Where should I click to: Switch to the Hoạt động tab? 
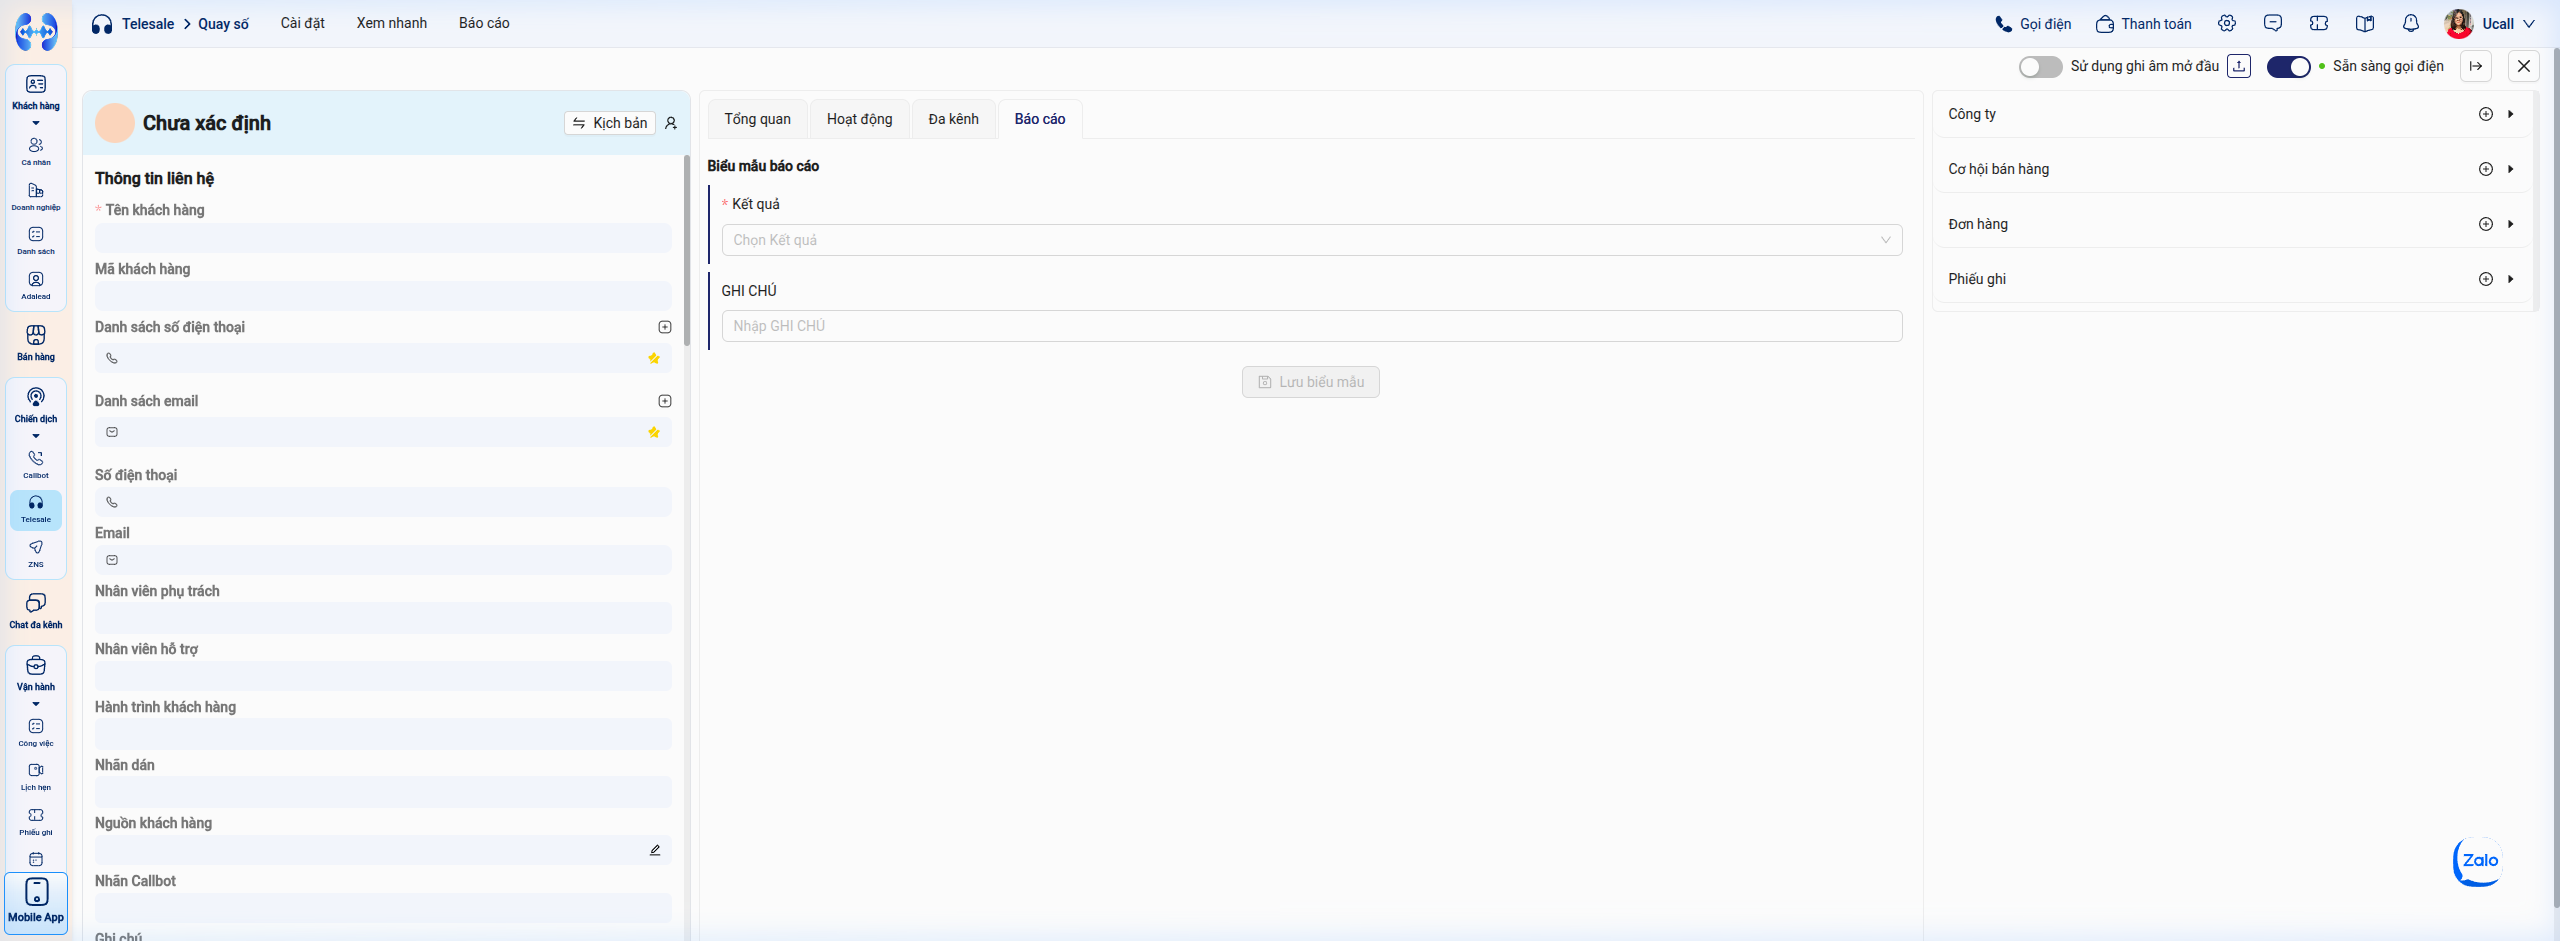point(859,119)
